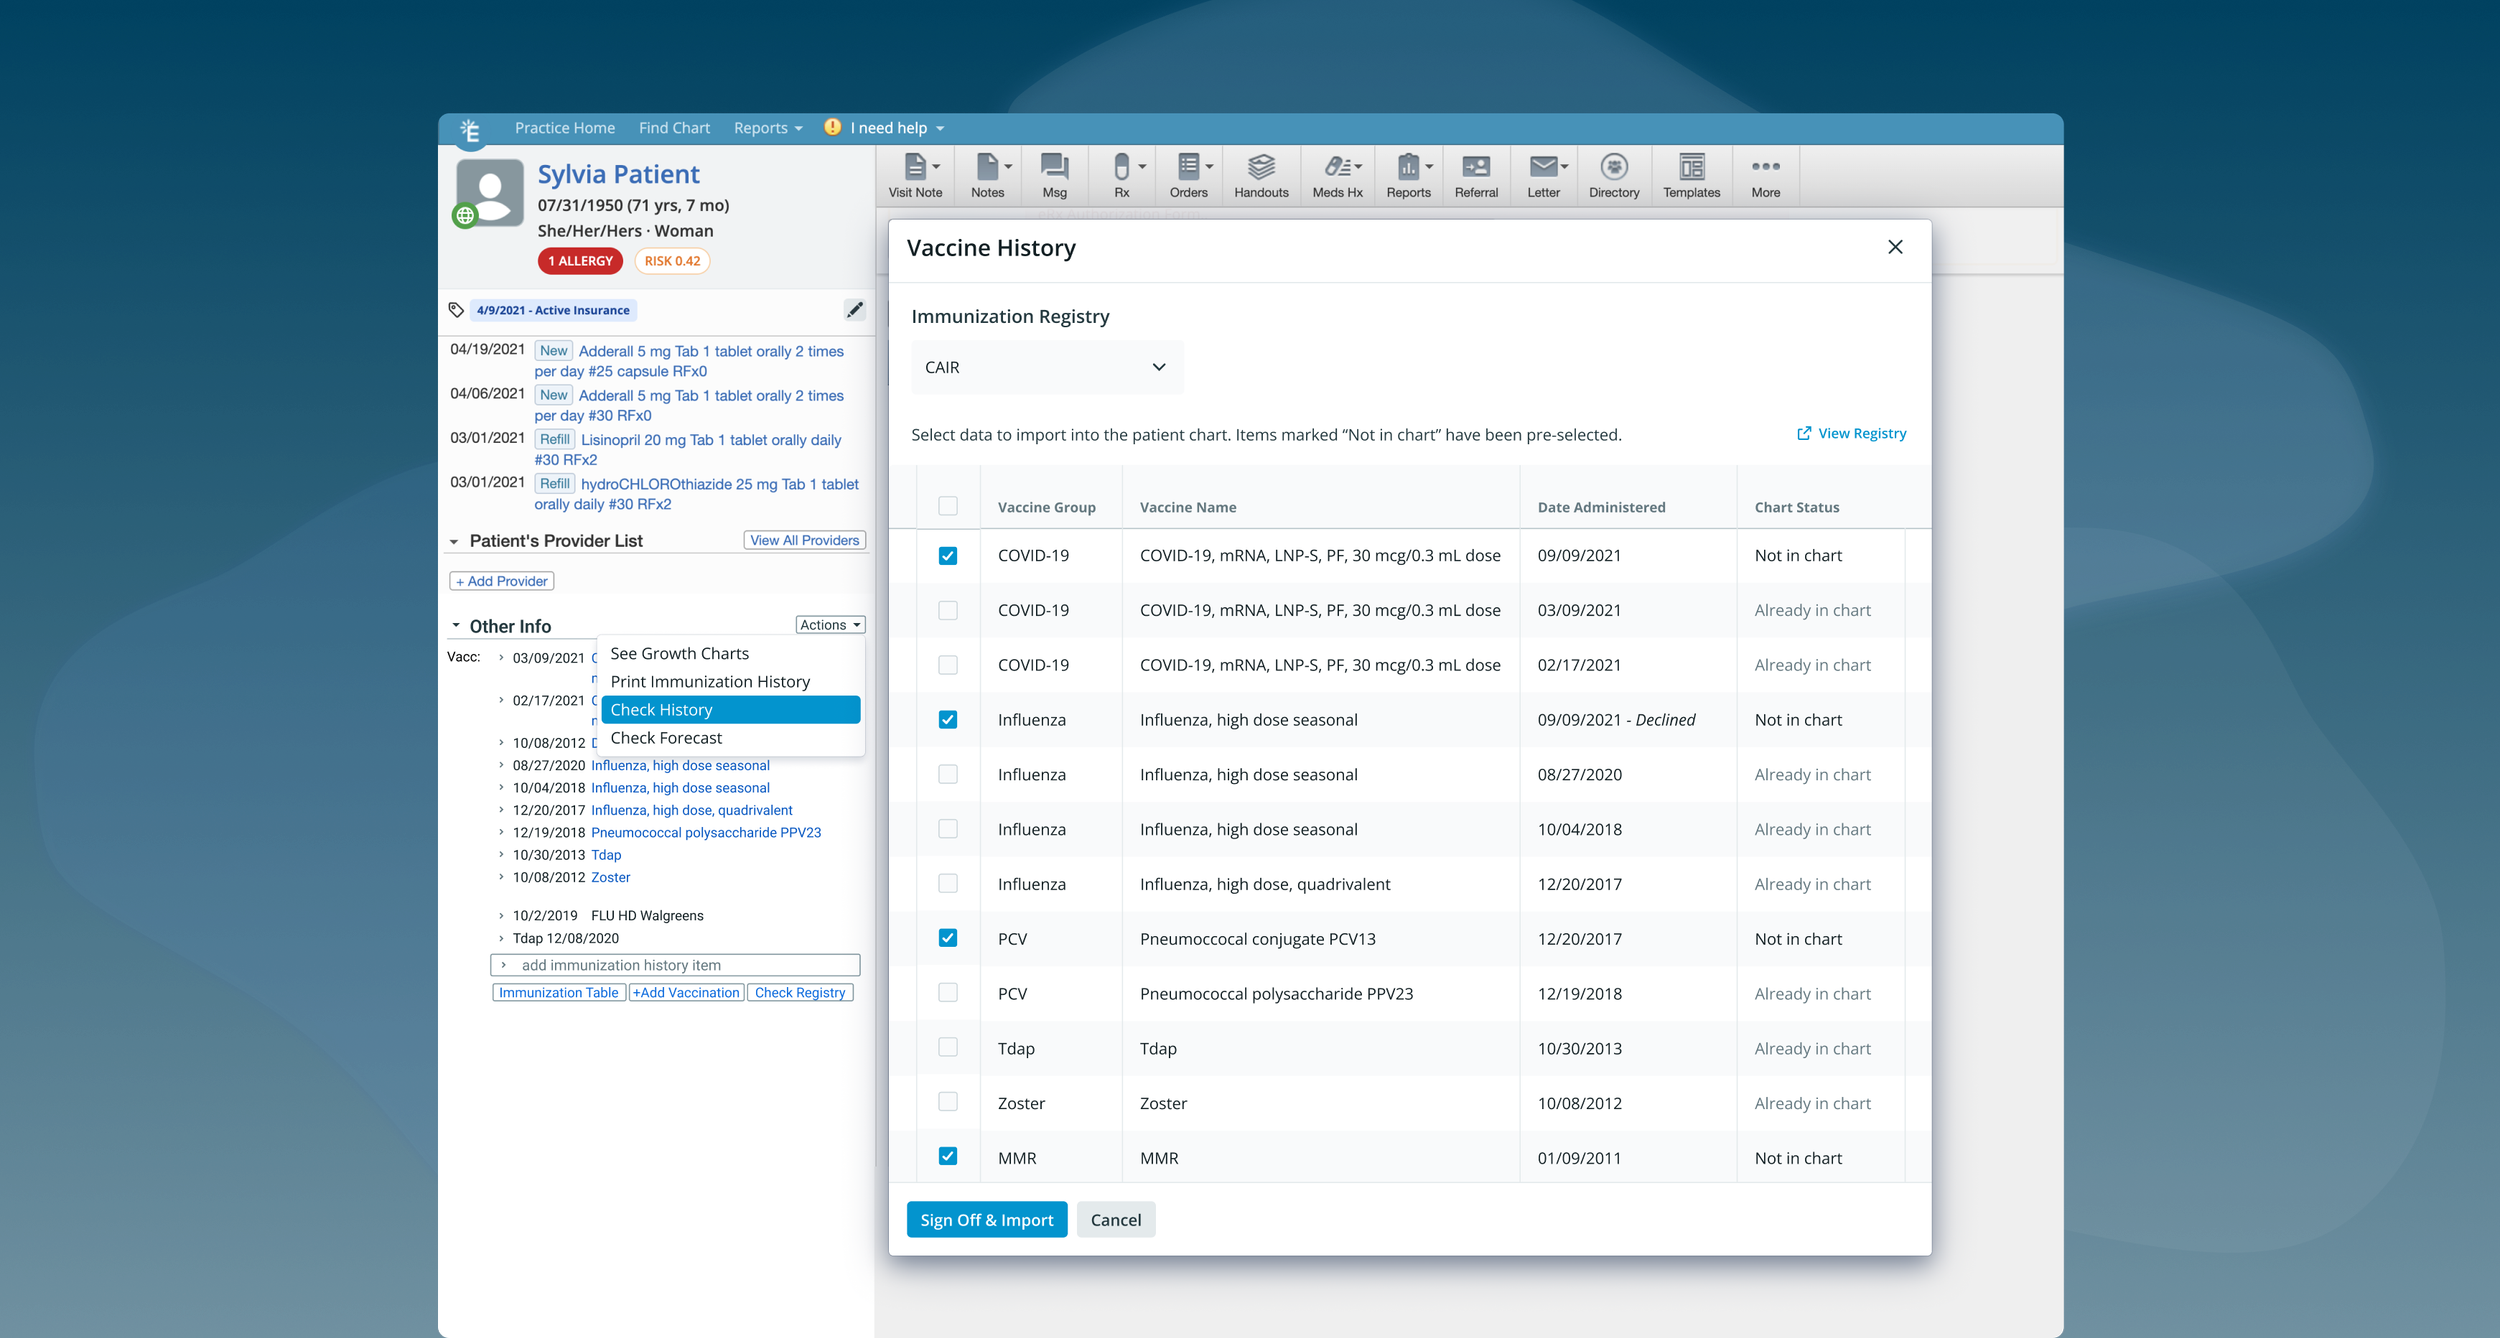Screen dimensions: 2500x1338
Task: Open the Referral icon
Action: pos(1476,176)
